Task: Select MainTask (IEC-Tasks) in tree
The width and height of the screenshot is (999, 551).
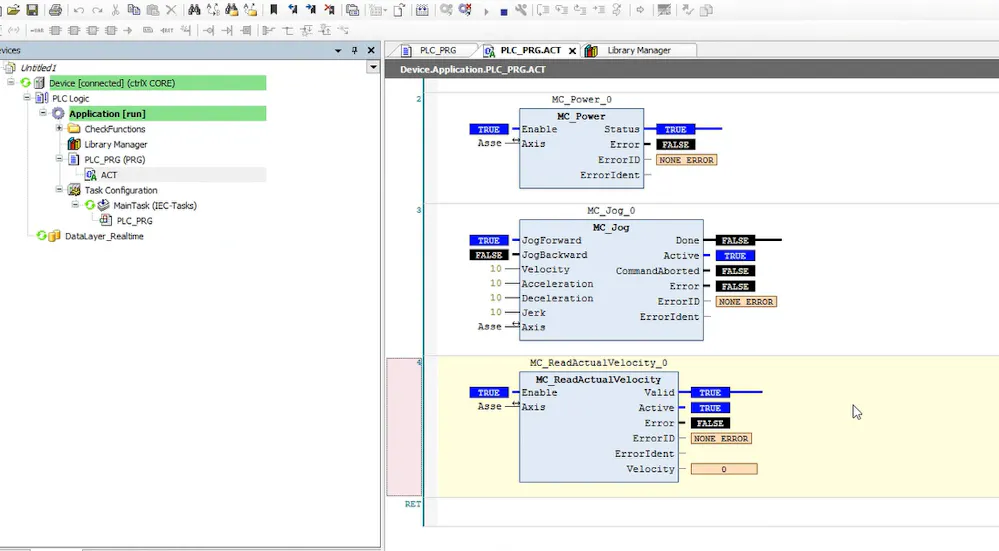Action: click(x=154, y=206)
